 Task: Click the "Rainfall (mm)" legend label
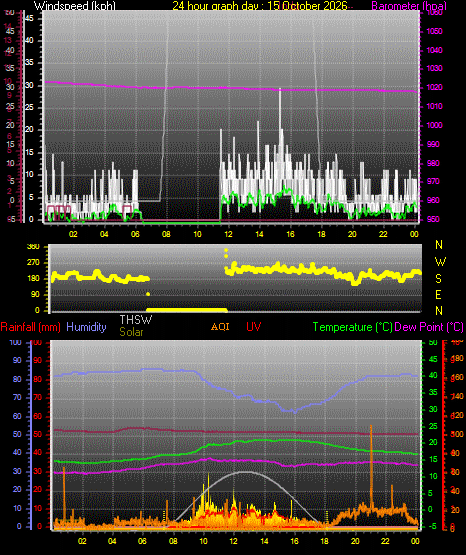tap(30, 327)
